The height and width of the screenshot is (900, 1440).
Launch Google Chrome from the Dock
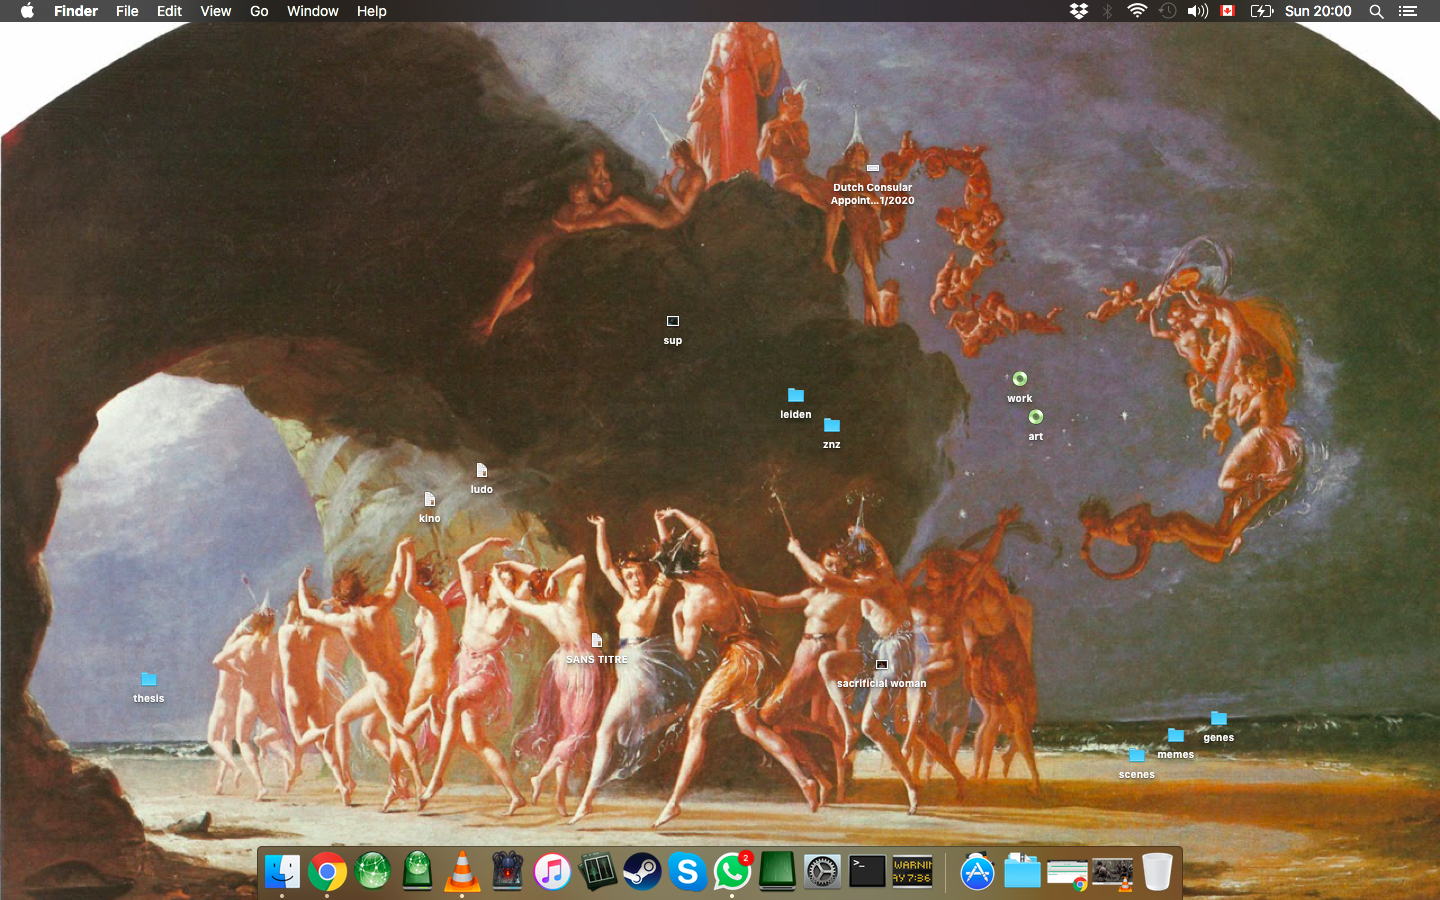coord(327,872)
